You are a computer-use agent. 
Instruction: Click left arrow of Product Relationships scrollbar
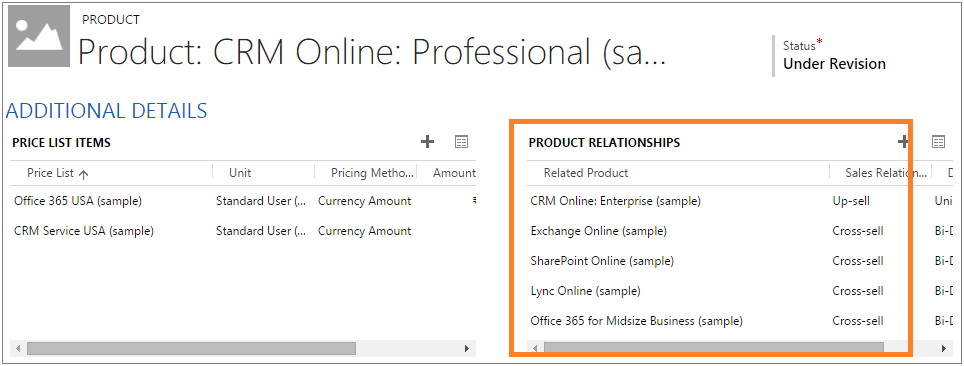coord(535,349)
